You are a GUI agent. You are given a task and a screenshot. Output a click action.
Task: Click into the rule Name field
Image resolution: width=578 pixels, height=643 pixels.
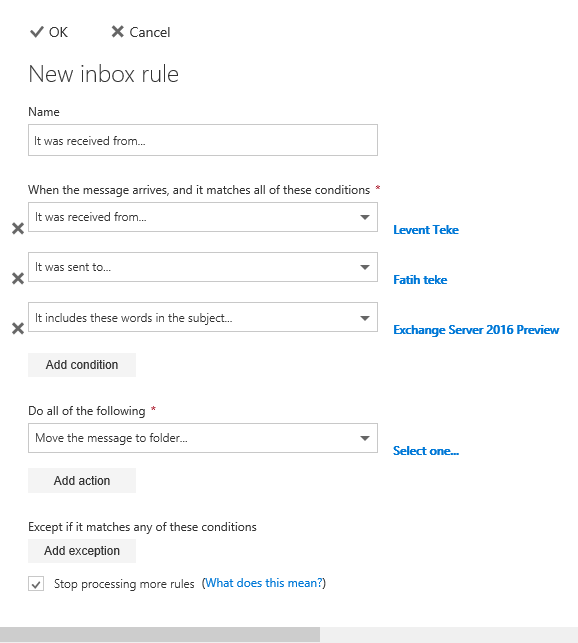[203, 140]
